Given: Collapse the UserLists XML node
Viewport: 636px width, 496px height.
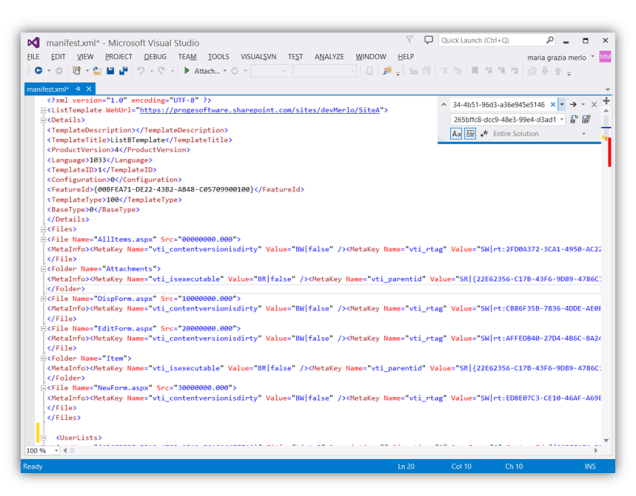Looking at the screenshot, I should (43, 438).
